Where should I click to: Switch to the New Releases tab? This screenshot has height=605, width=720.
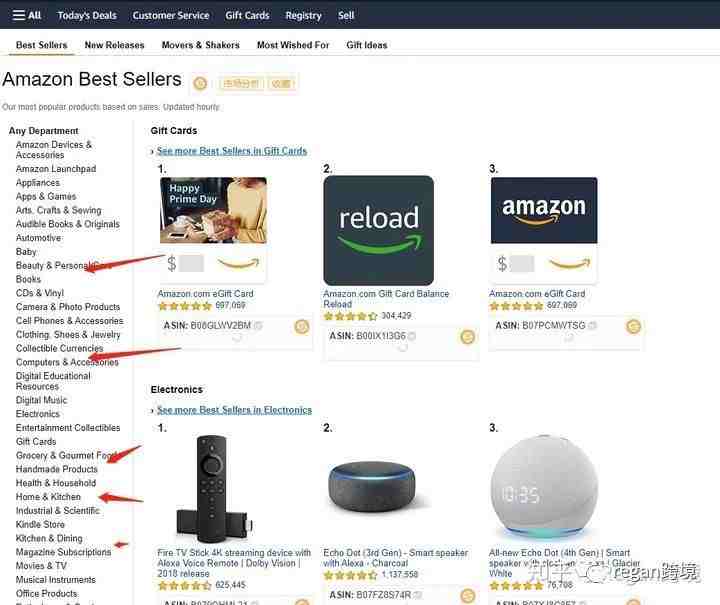click(x=114, y=45)
